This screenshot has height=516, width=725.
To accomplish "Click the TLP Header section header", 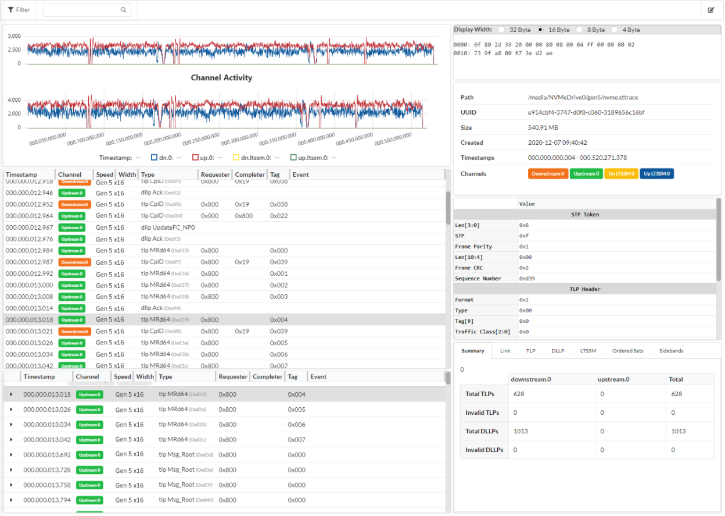I will tap(585, 289).
